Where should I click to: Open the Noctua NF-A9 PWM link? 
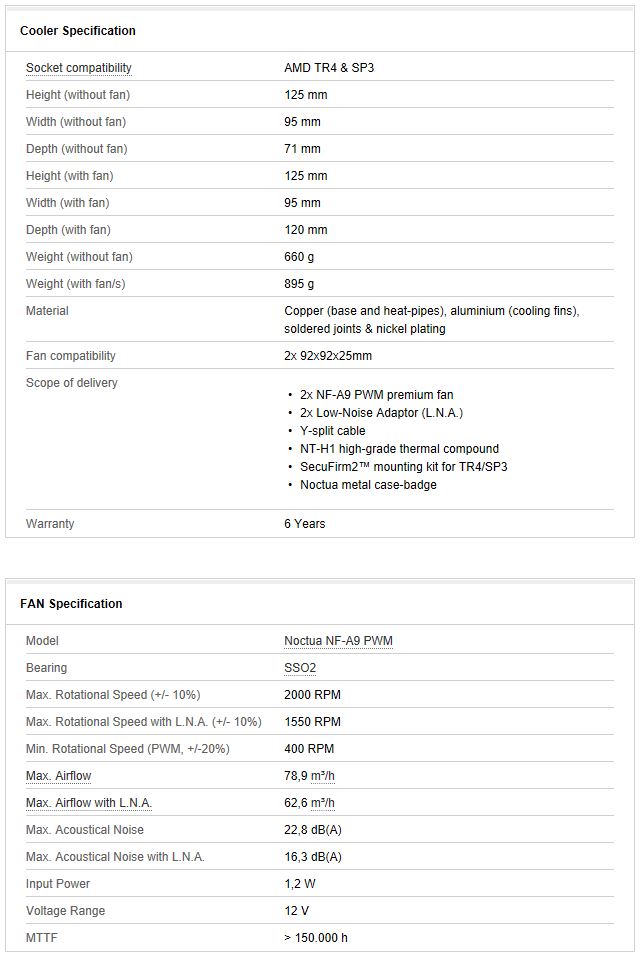[338, 641]
